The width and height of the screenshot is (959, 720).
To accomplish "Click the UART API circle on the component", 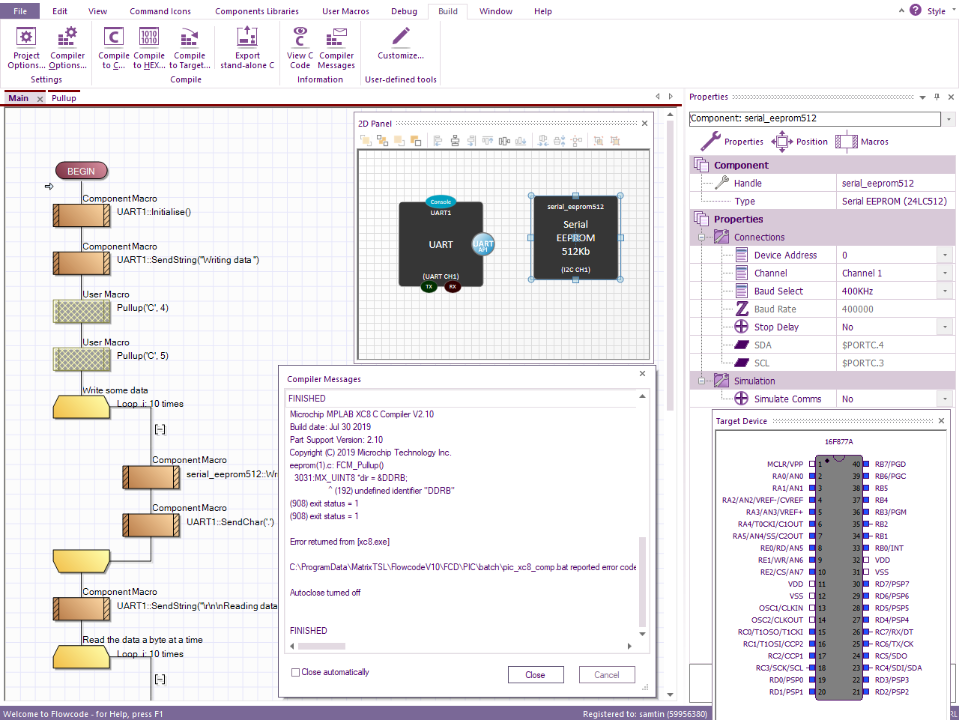I will [483, 244].
